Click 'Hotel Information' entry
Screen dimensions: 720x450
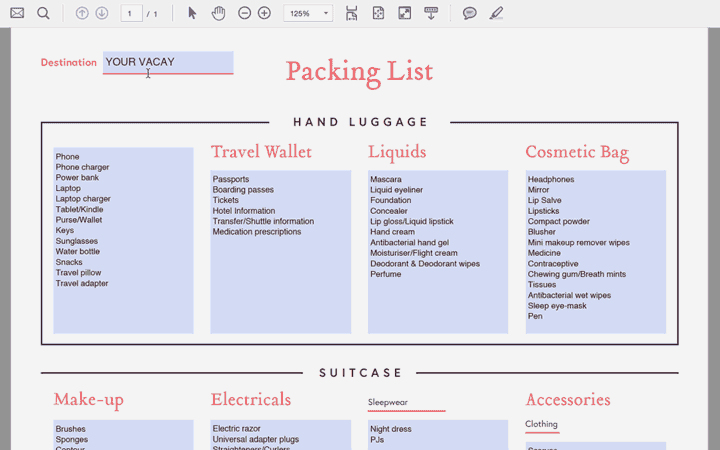(x=244, y=211)
